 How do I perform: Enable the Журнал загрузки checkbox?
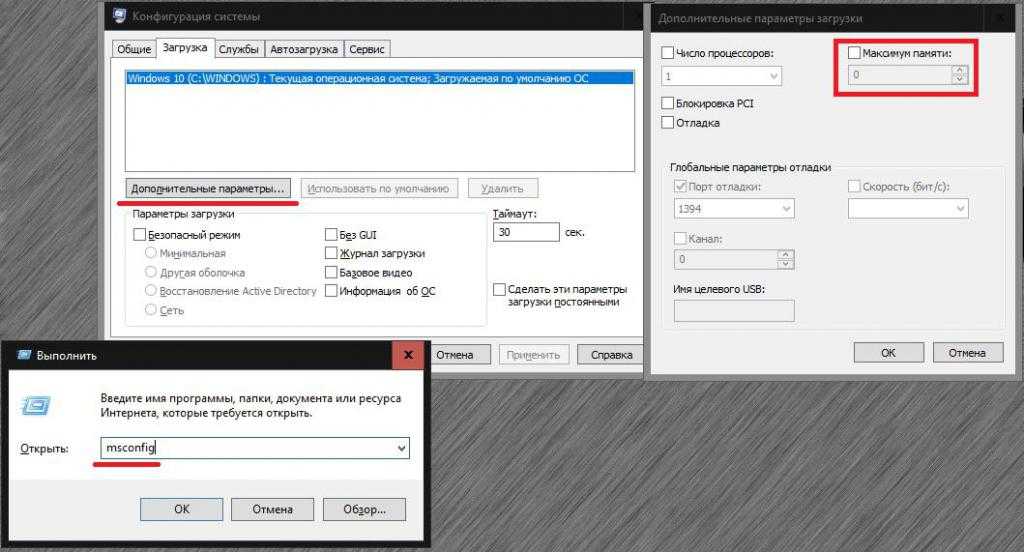pyautogui.click(x=331, y=254)
